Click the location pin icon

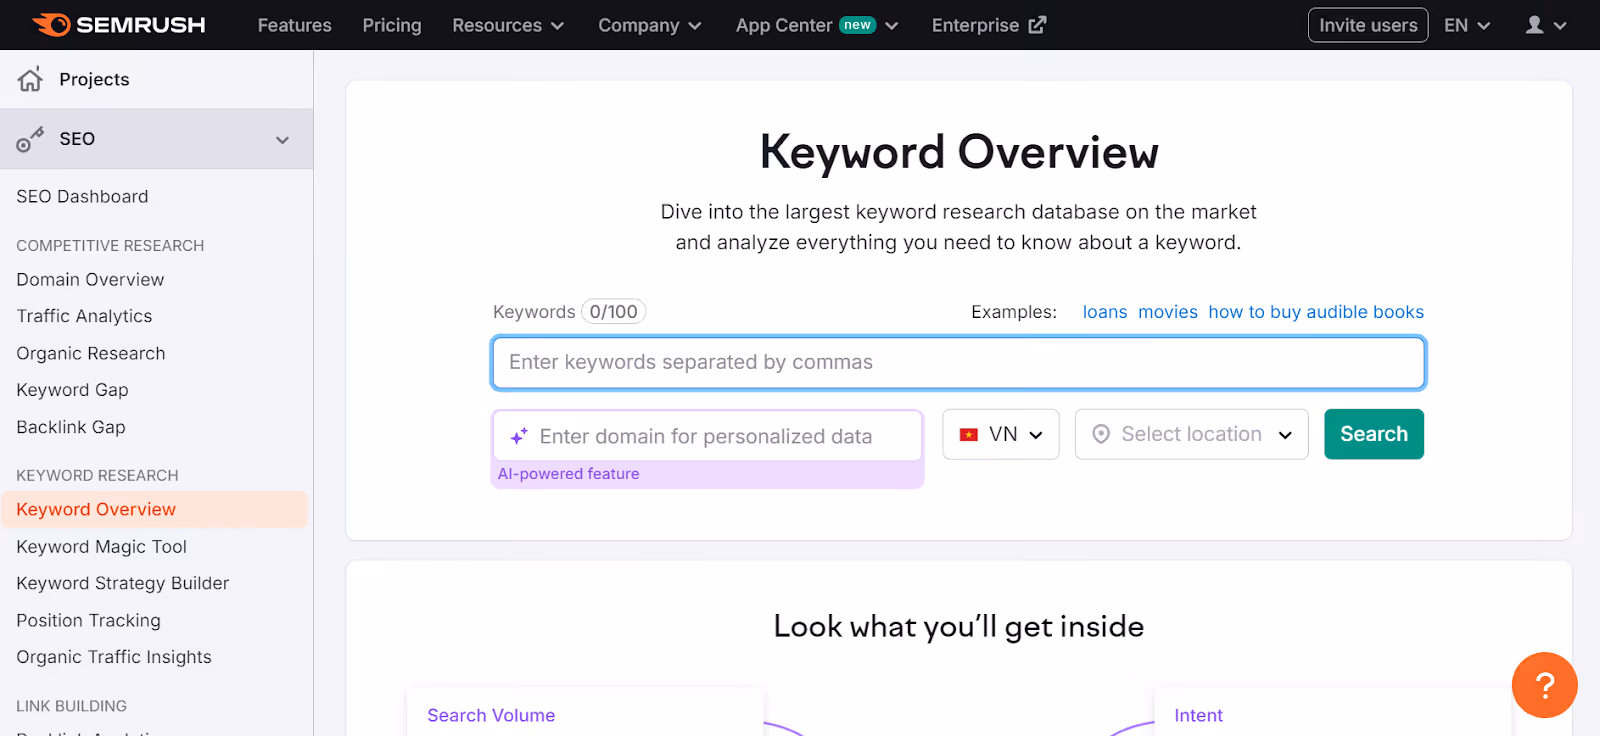[1101, 434]
